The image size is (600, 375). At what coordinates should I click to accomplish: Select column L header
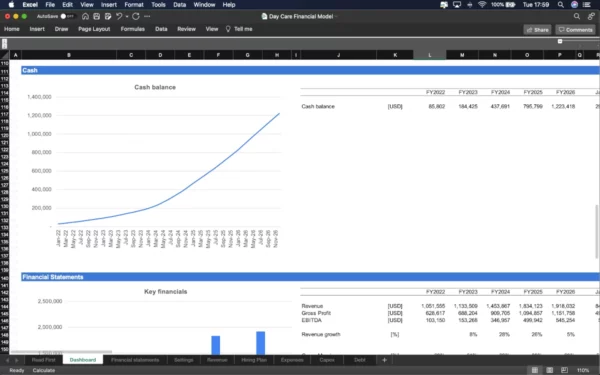point(430,55)
